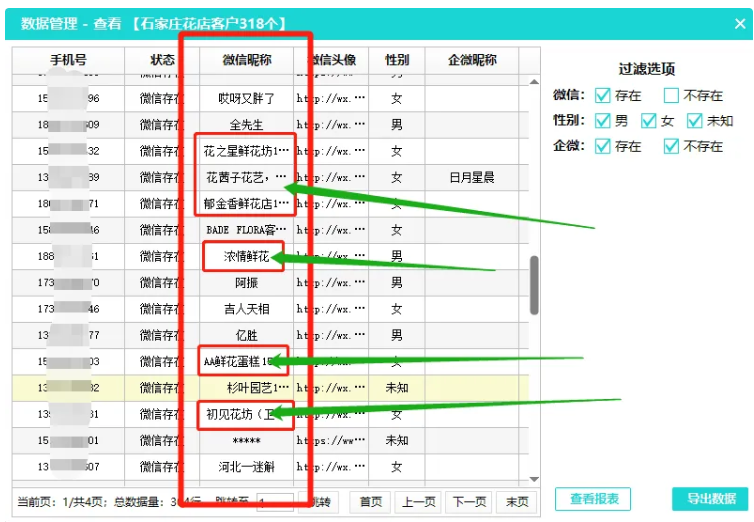This screenshot has height=522, width=754.
Task: Select nickname cell *****
Action: 247,440
